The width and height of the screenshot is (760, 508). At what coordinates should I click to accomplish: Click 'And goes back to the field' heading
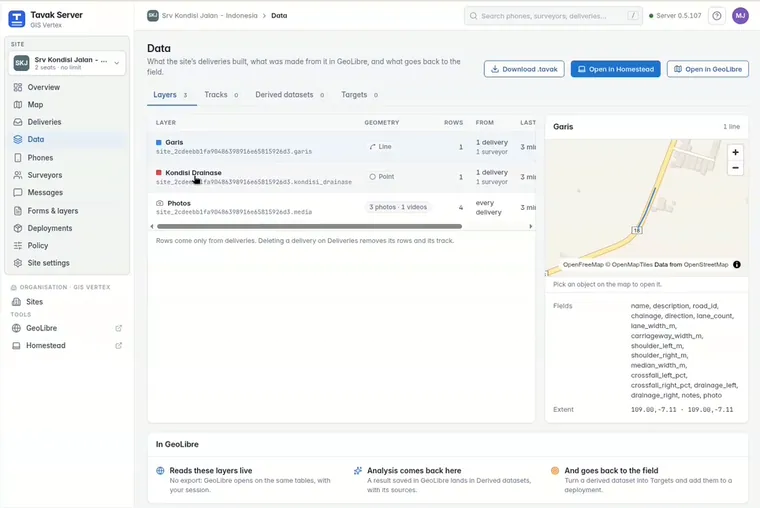(x=611, y=471)
